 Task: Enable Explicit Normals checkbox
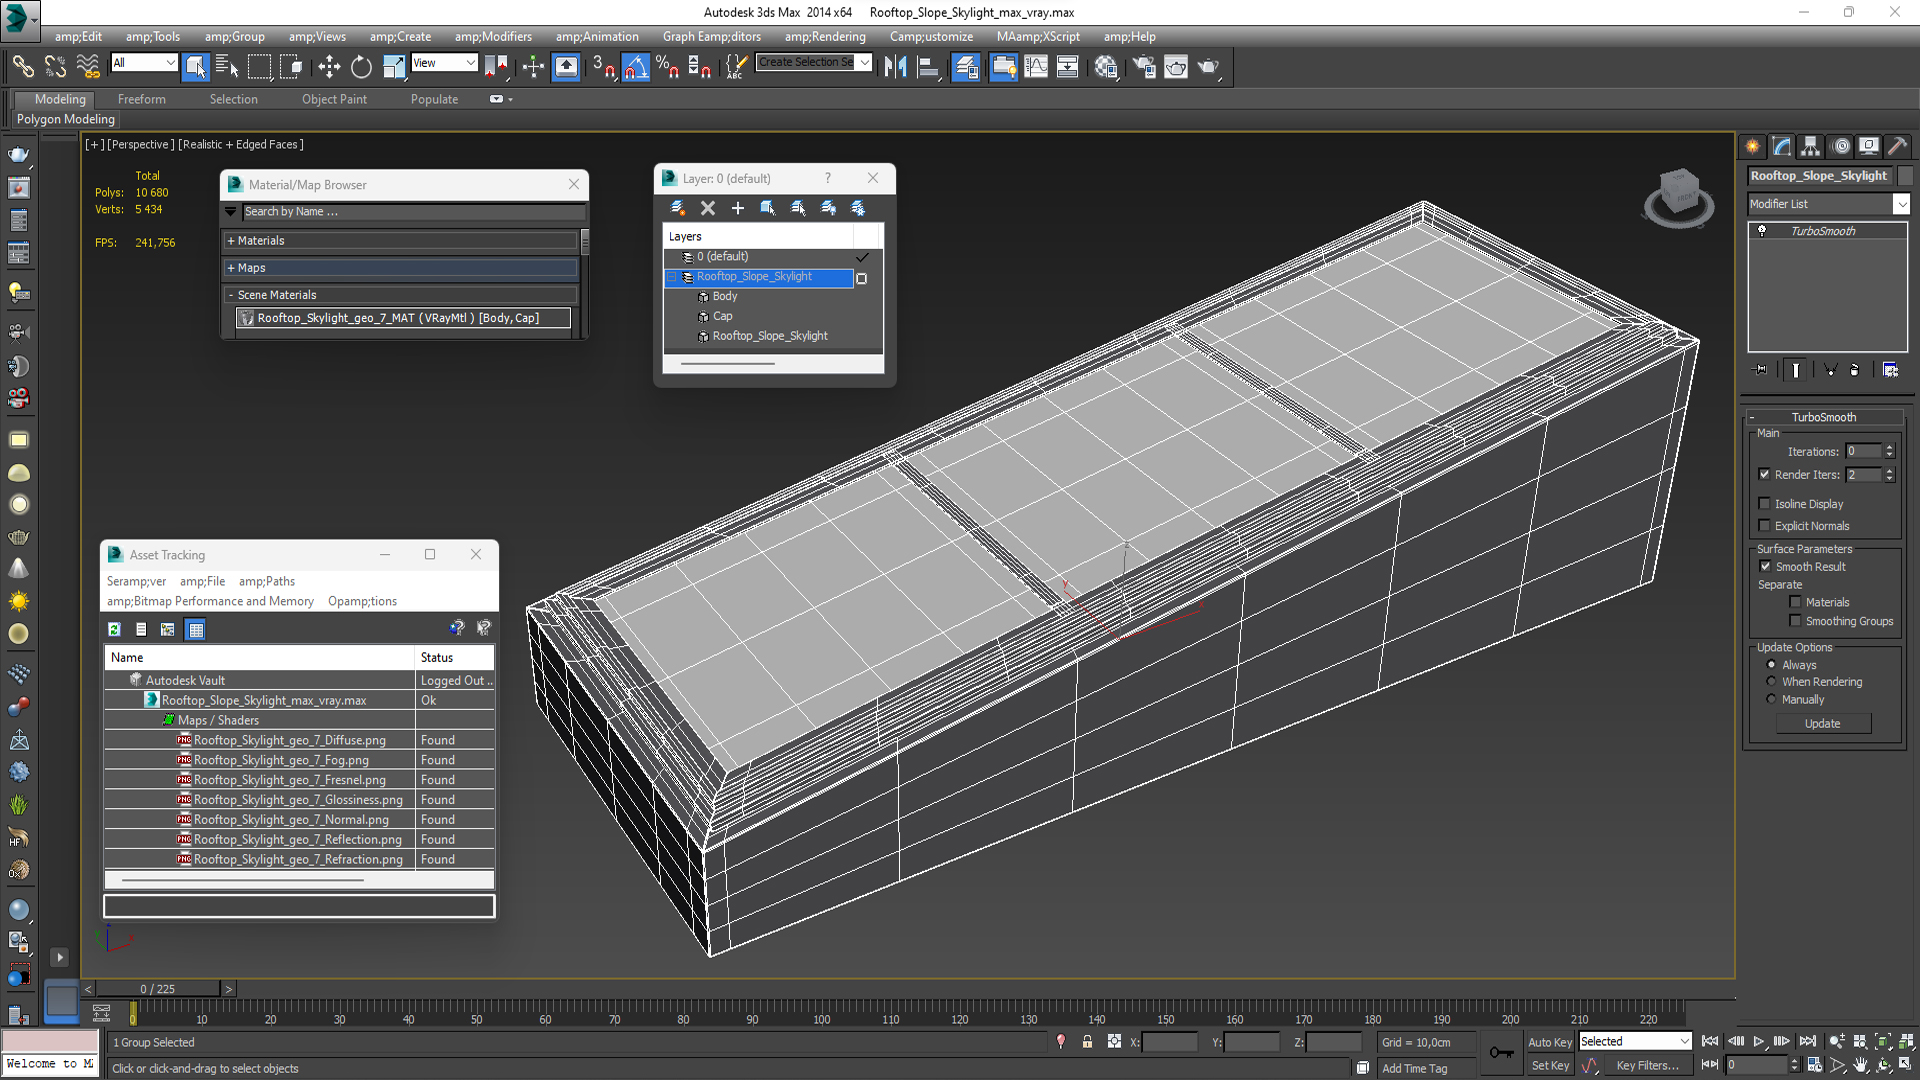[x=1764, y=526]
